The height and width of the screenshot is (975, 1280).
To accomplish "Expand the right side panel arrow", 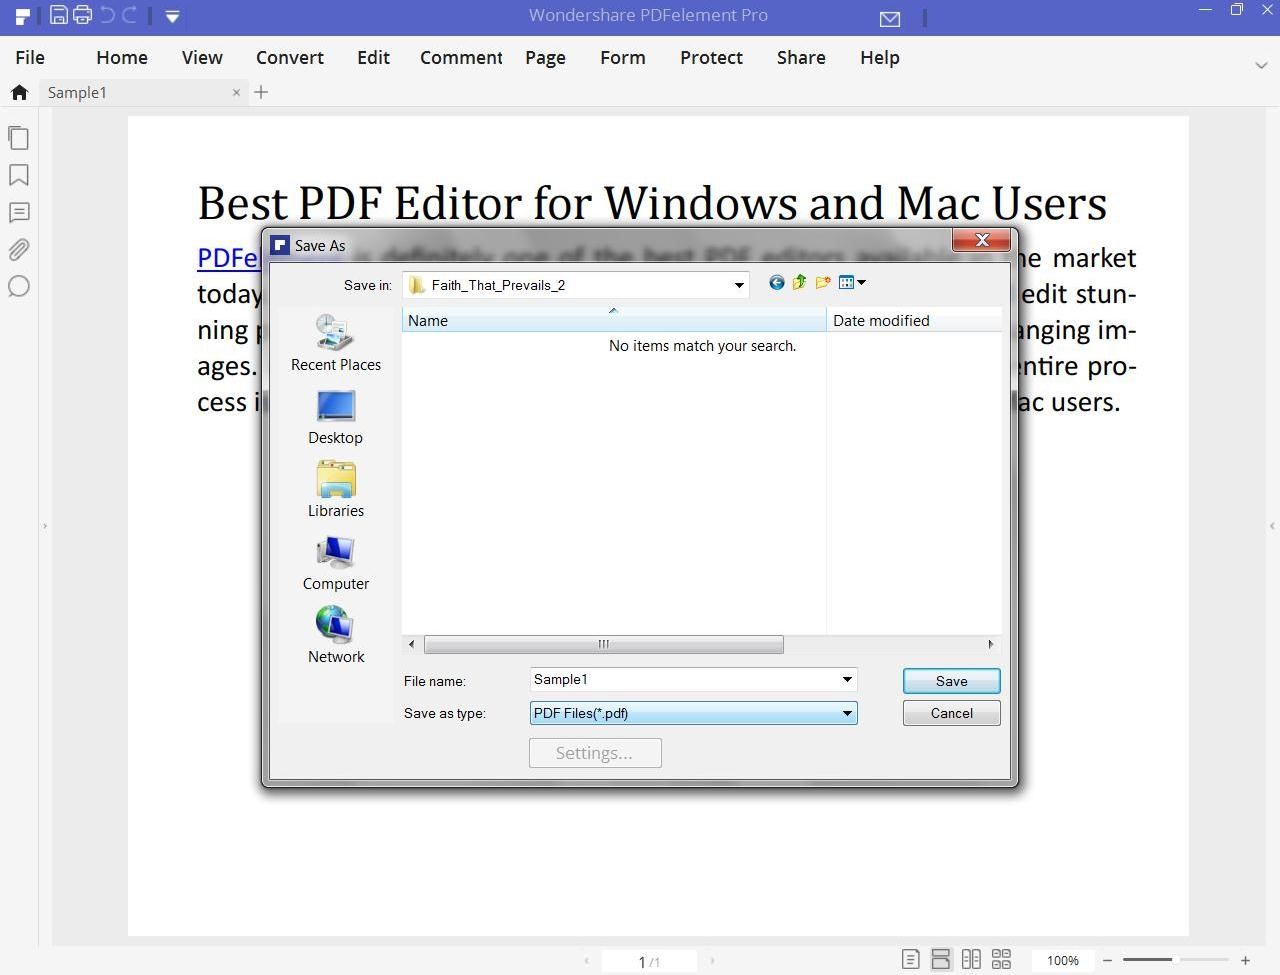I will (1272, 526).
